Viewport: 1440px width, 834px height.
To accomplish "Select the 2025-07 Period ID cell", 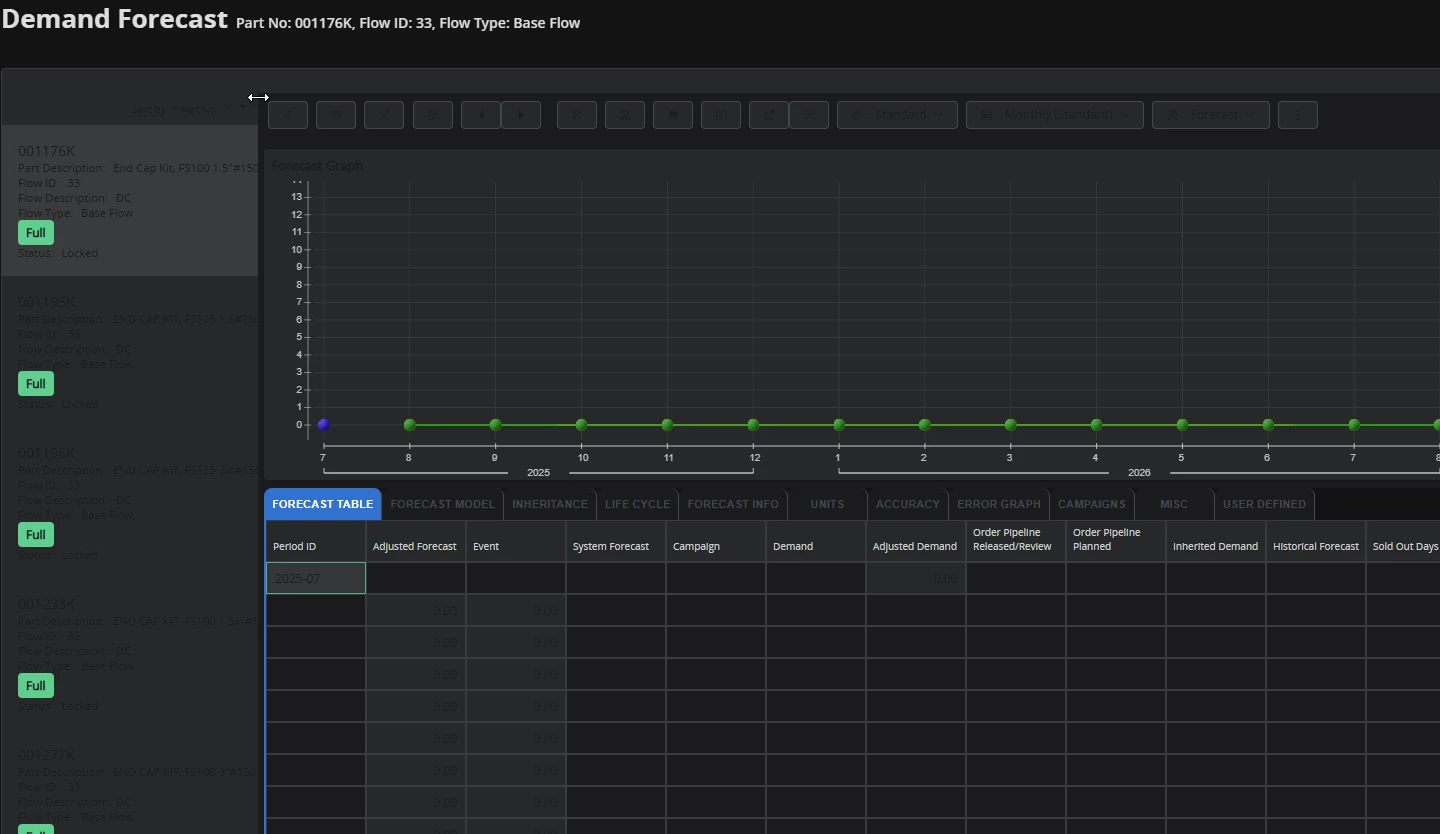I will click(x=316, y=578).
